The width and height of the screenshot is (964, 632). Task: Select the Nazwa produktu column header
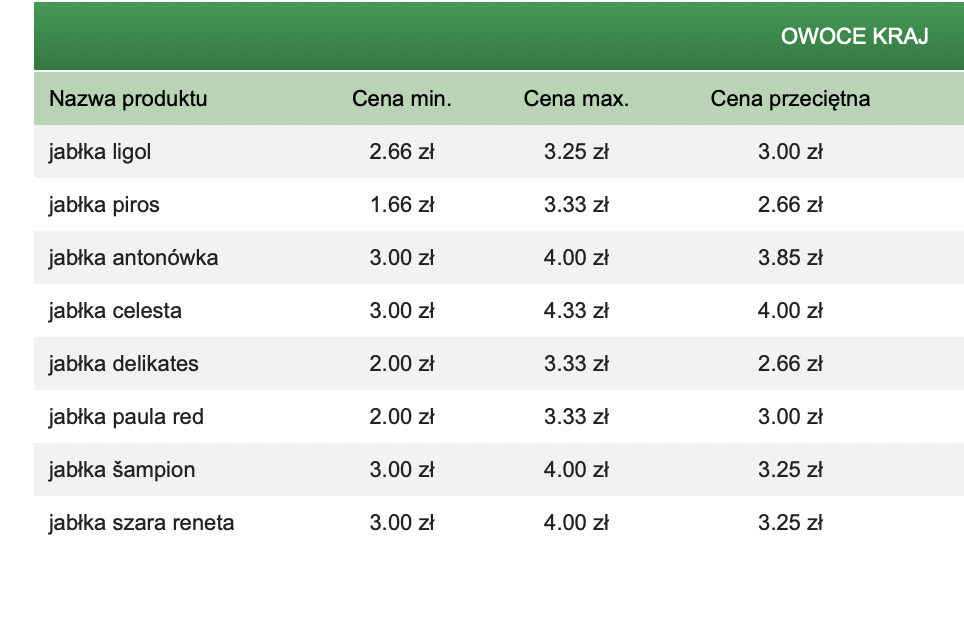(128, 99)
